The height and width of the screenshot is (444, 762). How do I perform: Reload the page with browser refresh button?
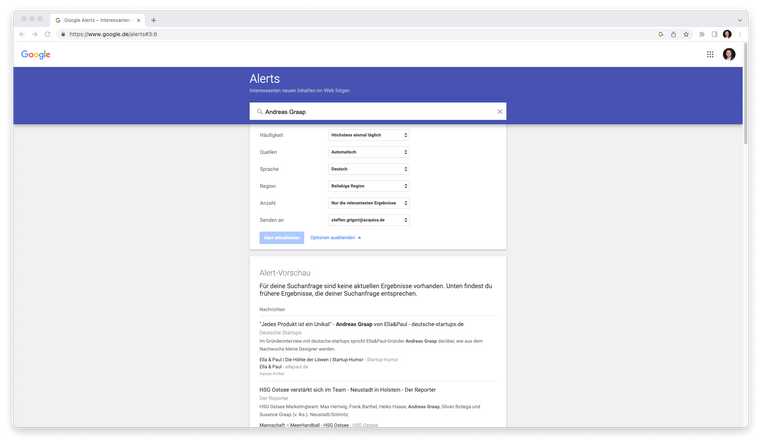pyautogui.click(x=47, y=34)
